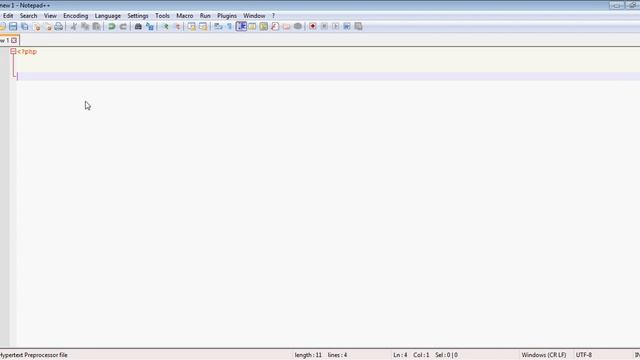Save the current file using toolbar
This screenshot has height=360, width=640.
click(13, 27)
